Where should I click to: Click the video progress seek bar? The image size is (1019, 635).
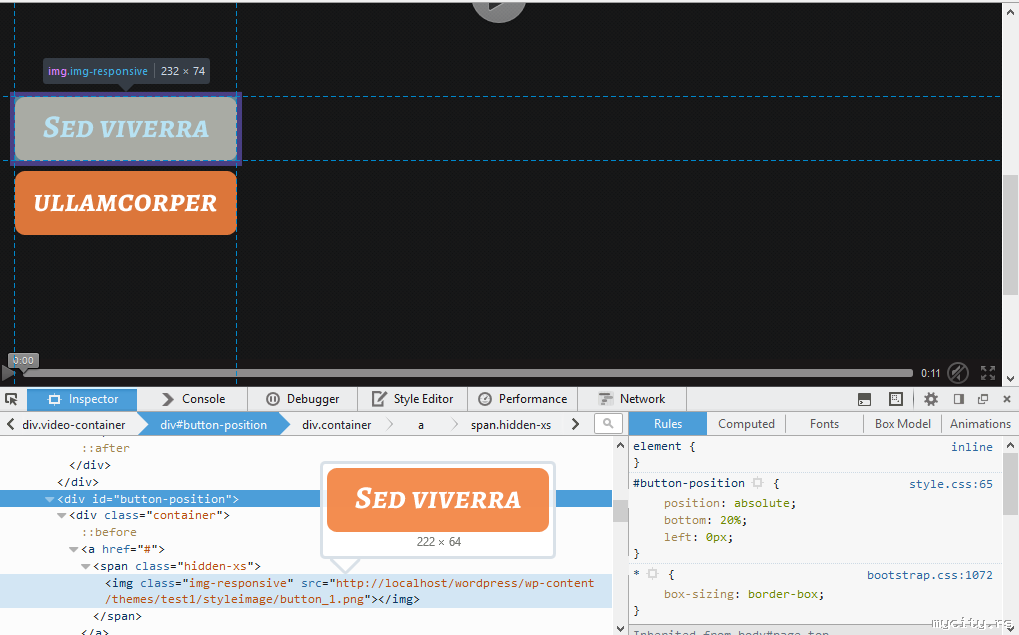coord(470,373)
